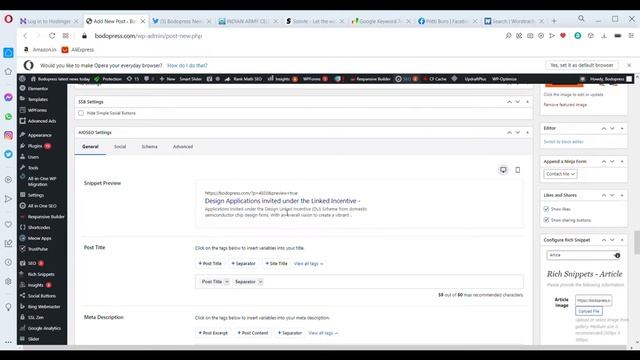640x360 pixels.
Task: Click the heart bookmark icon in address bar
Action: tap(563, 36)
